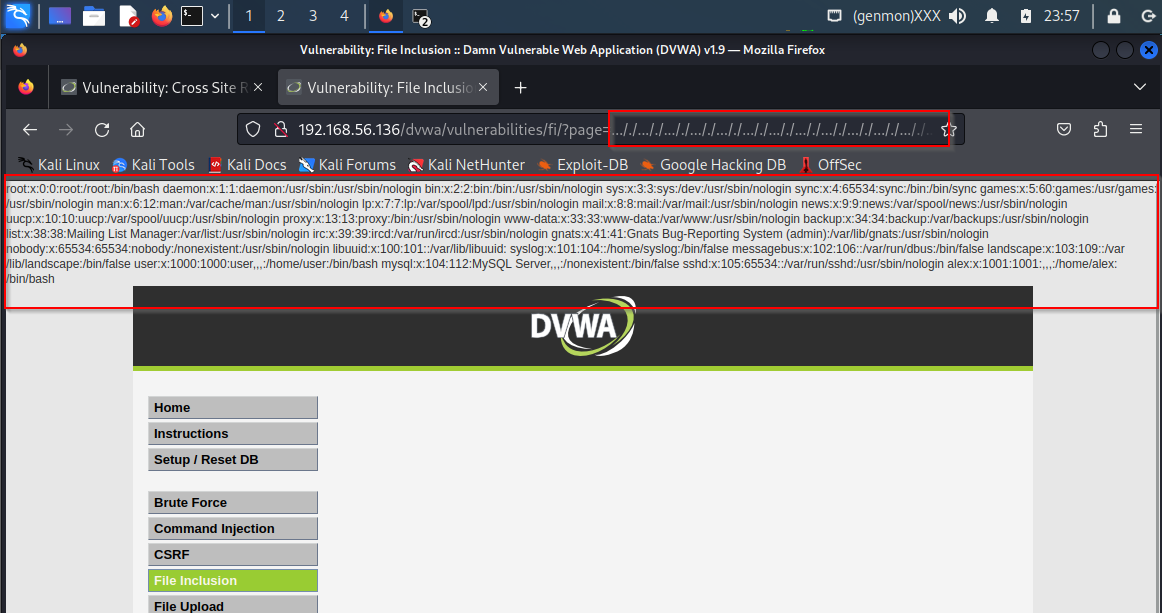This screenshot has height=613, width=1162.
Task: Click the display monitor tray icon
Action: point(834,16)
